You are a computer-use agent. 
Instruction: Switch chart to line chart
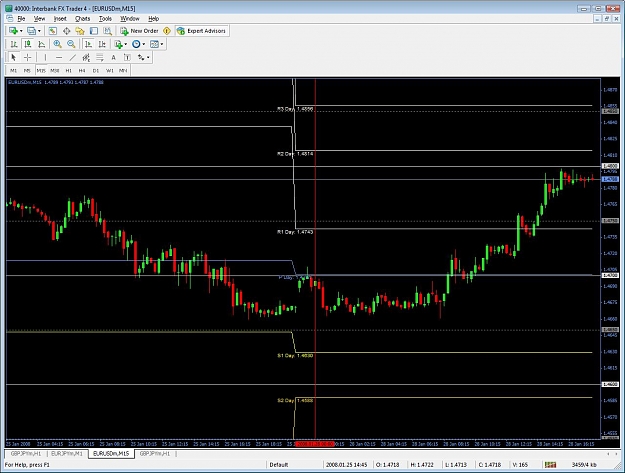click(41, 44)
